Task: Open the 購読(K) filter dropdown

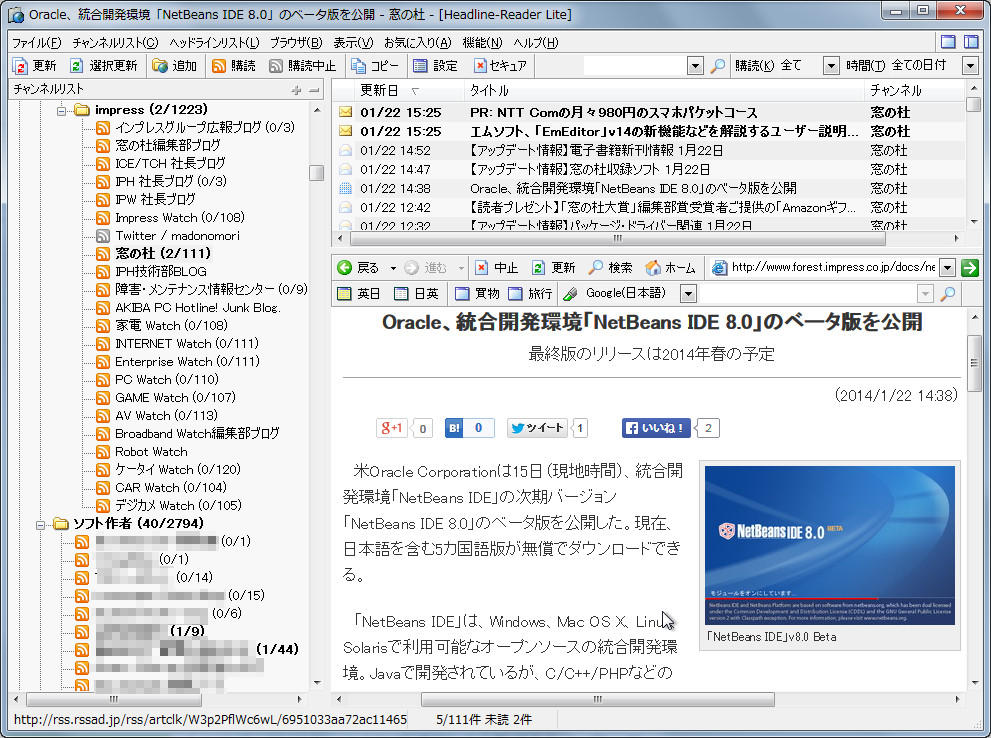Action: tap(830, 67)
